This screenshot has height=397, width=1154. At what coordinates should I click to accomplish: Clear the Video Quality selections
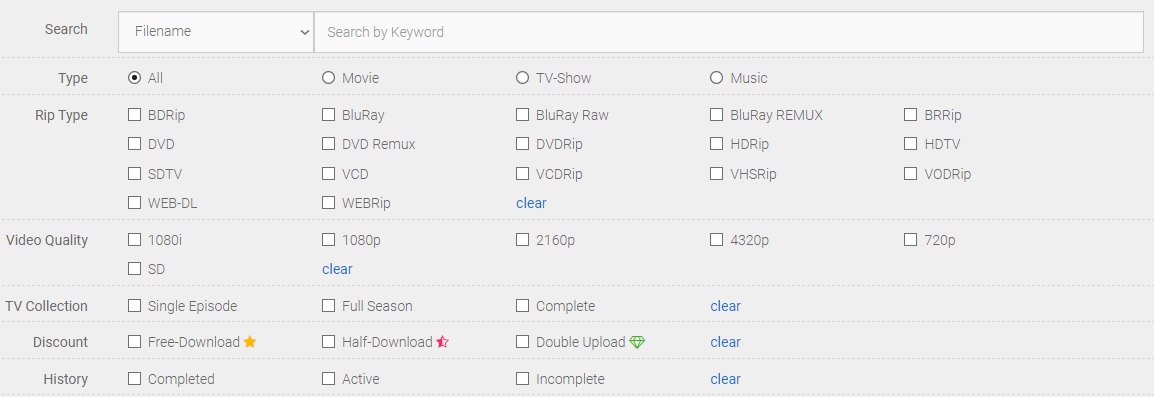coord(337,270)
